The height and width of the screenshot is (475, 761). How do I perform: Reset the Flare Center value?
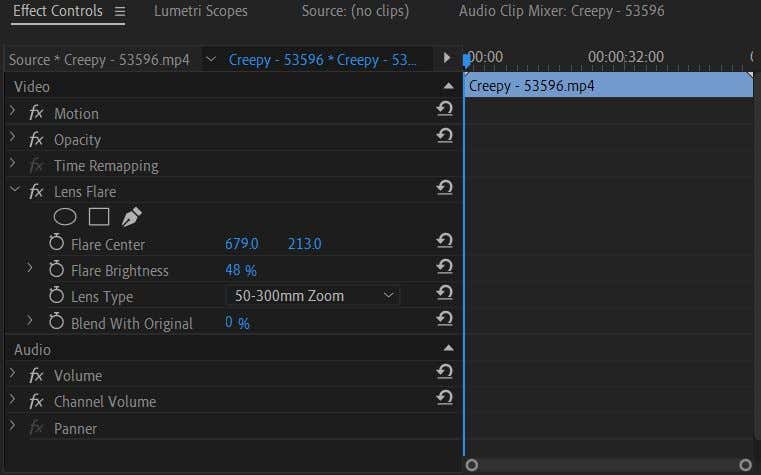(445, 242)
